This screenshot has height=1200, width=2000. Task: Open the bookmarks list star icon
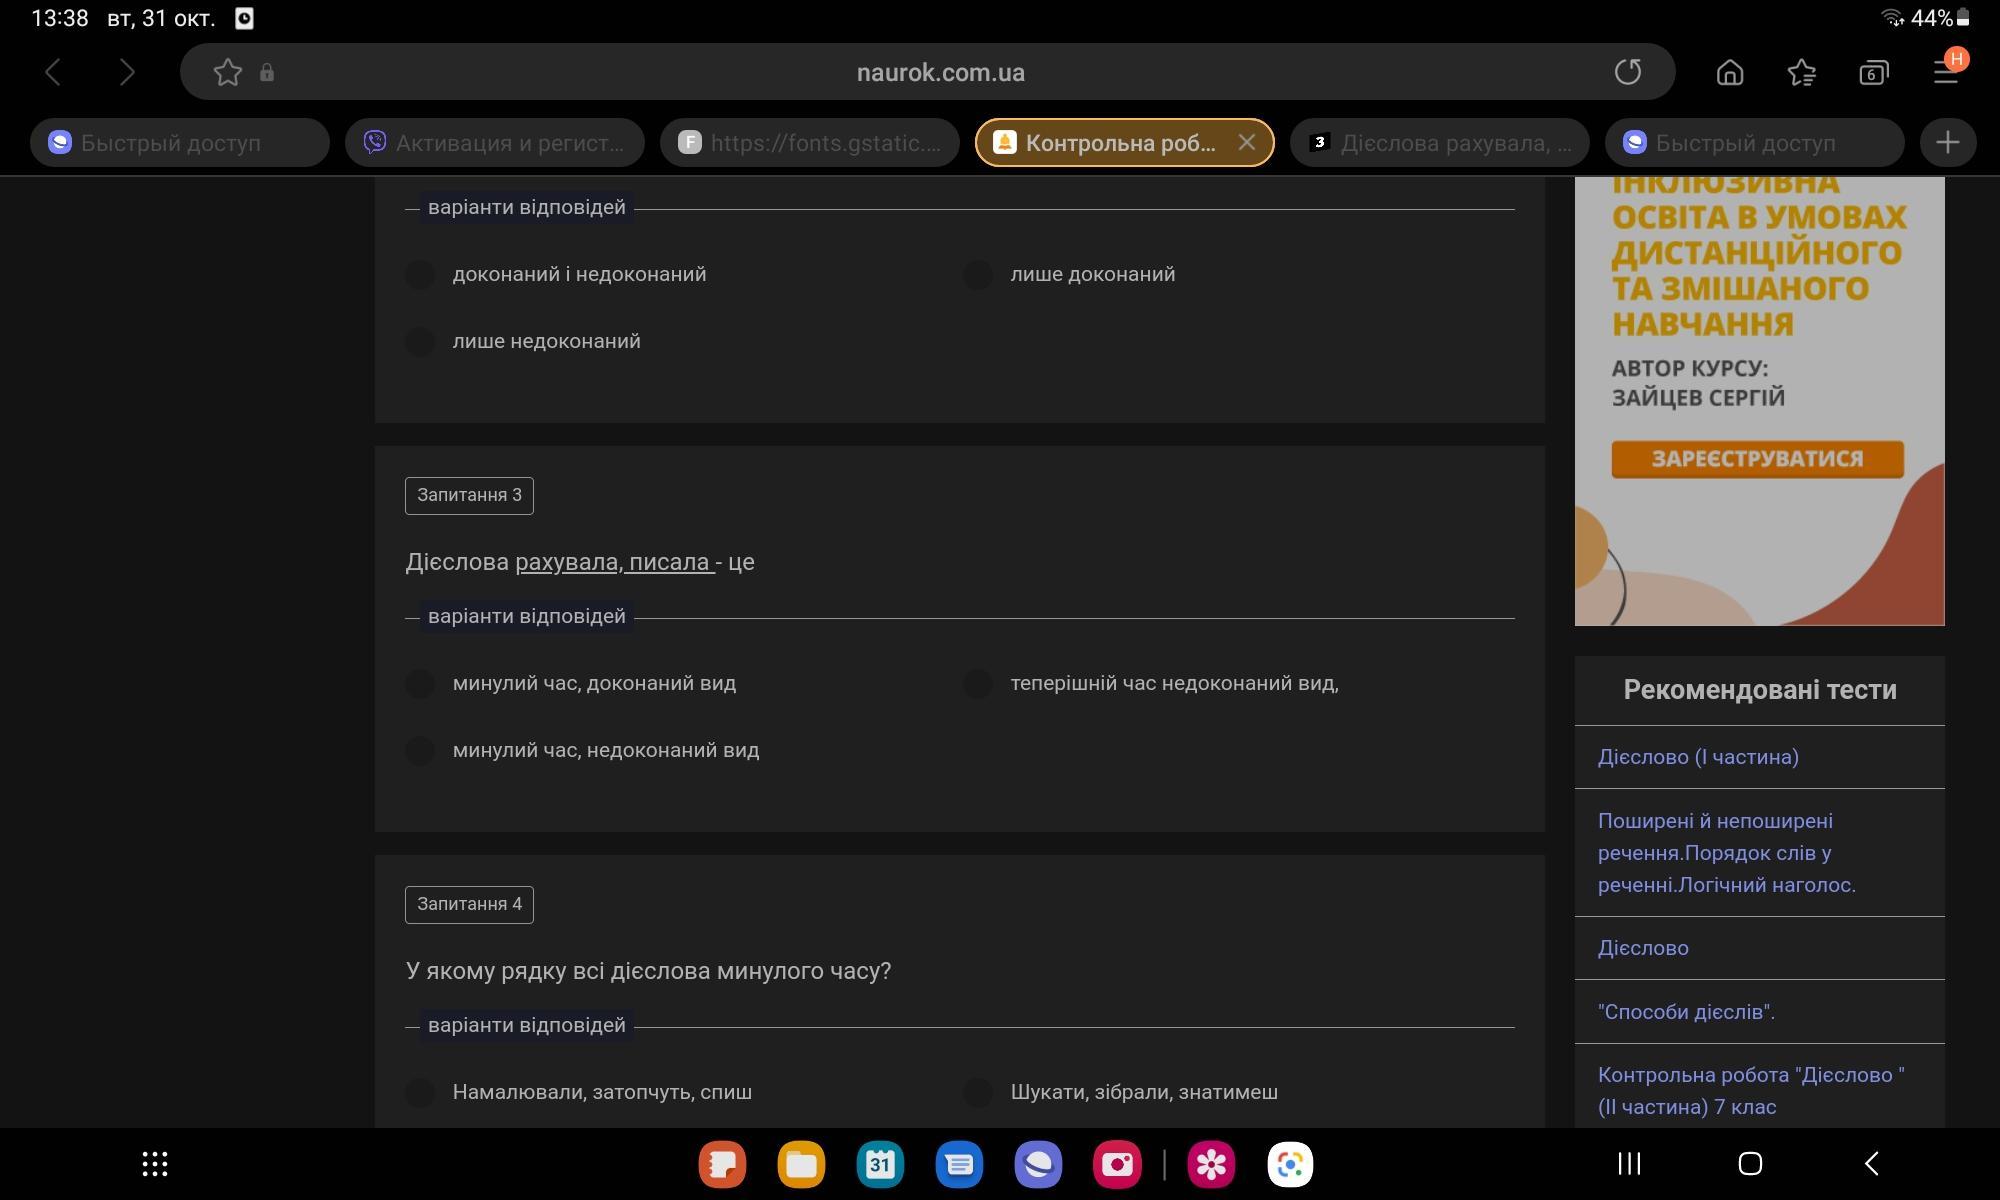(1801, 72)
